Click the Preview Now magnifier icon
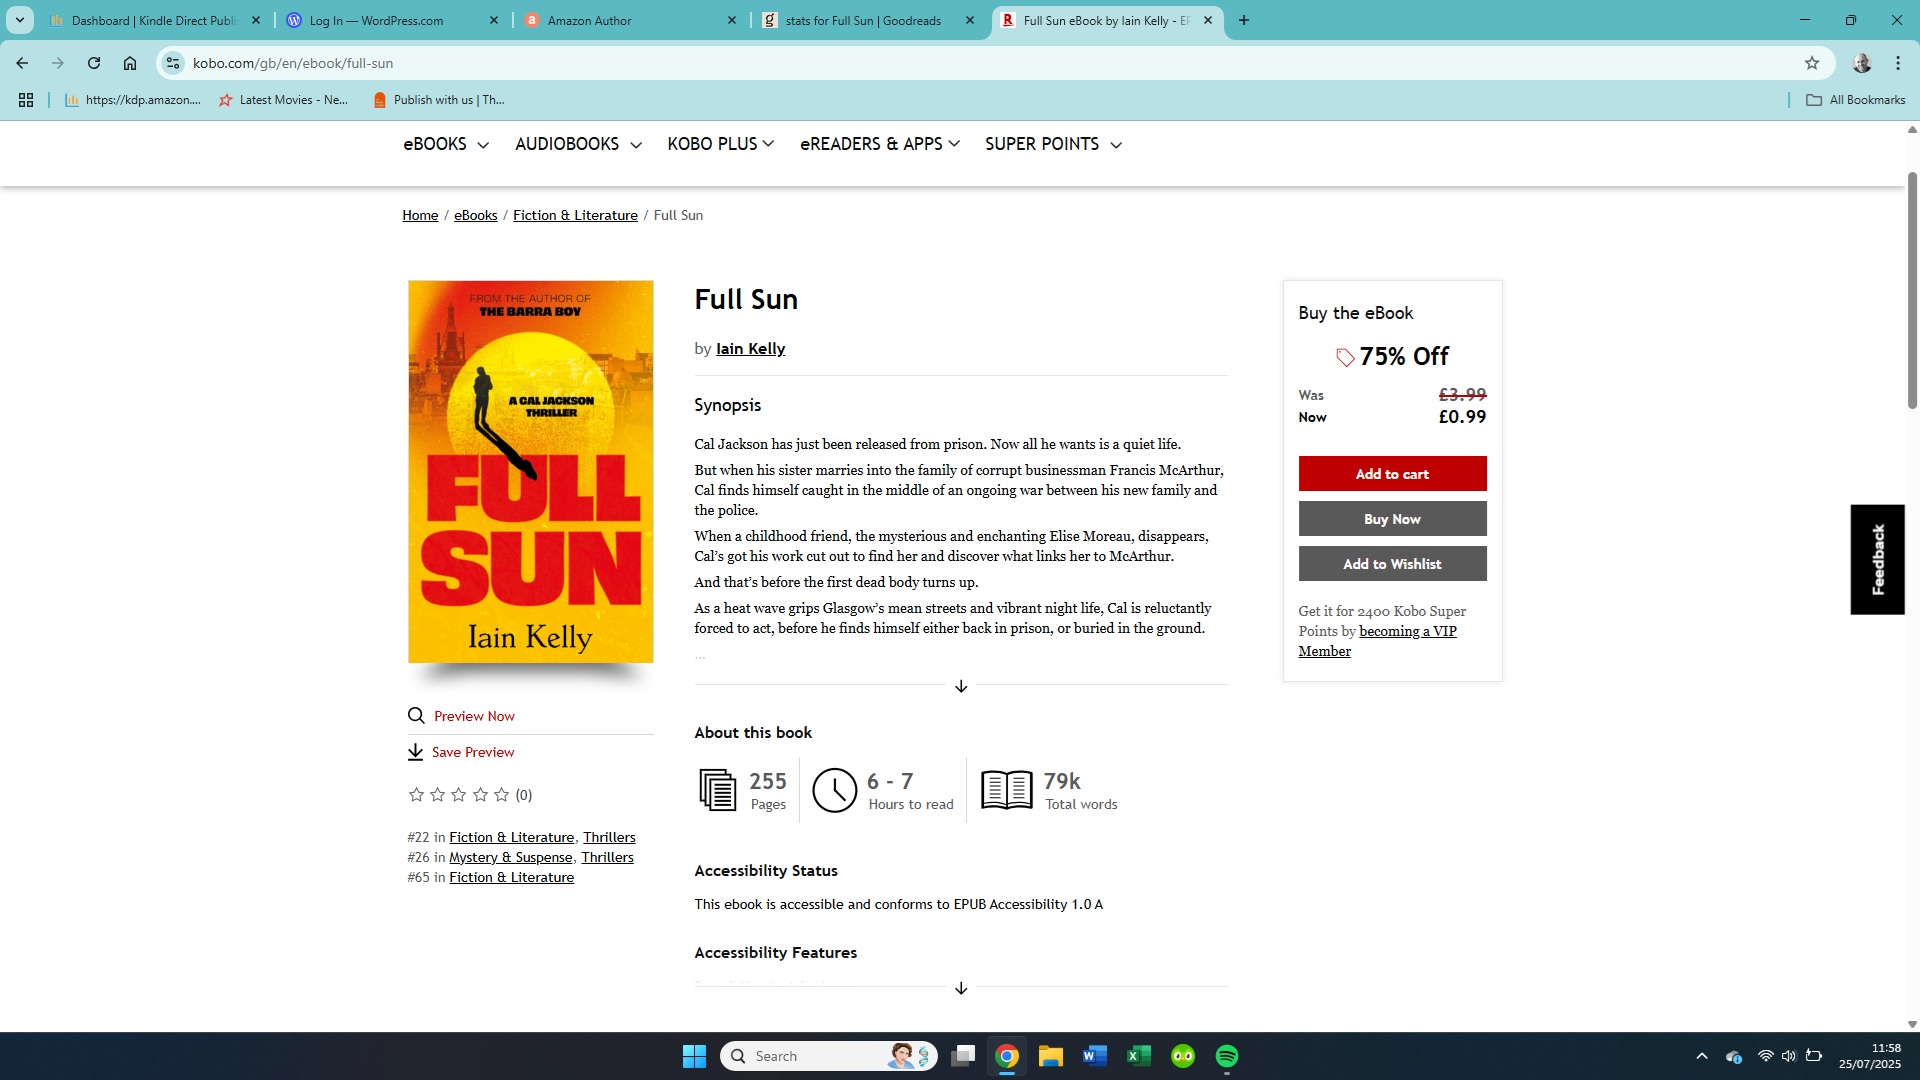This screenshot has height=1080, width=1920. pyautogui.click(x=416, y=716)
